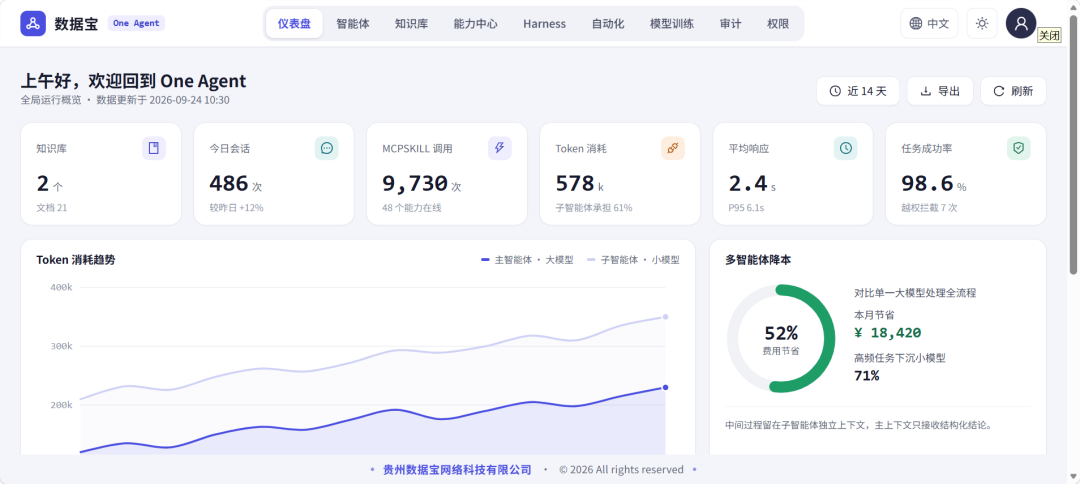Go to the 审计 tab
The width and height of the screenshot is (1080, 484).
pyautogui.click(x=730, y=23)
